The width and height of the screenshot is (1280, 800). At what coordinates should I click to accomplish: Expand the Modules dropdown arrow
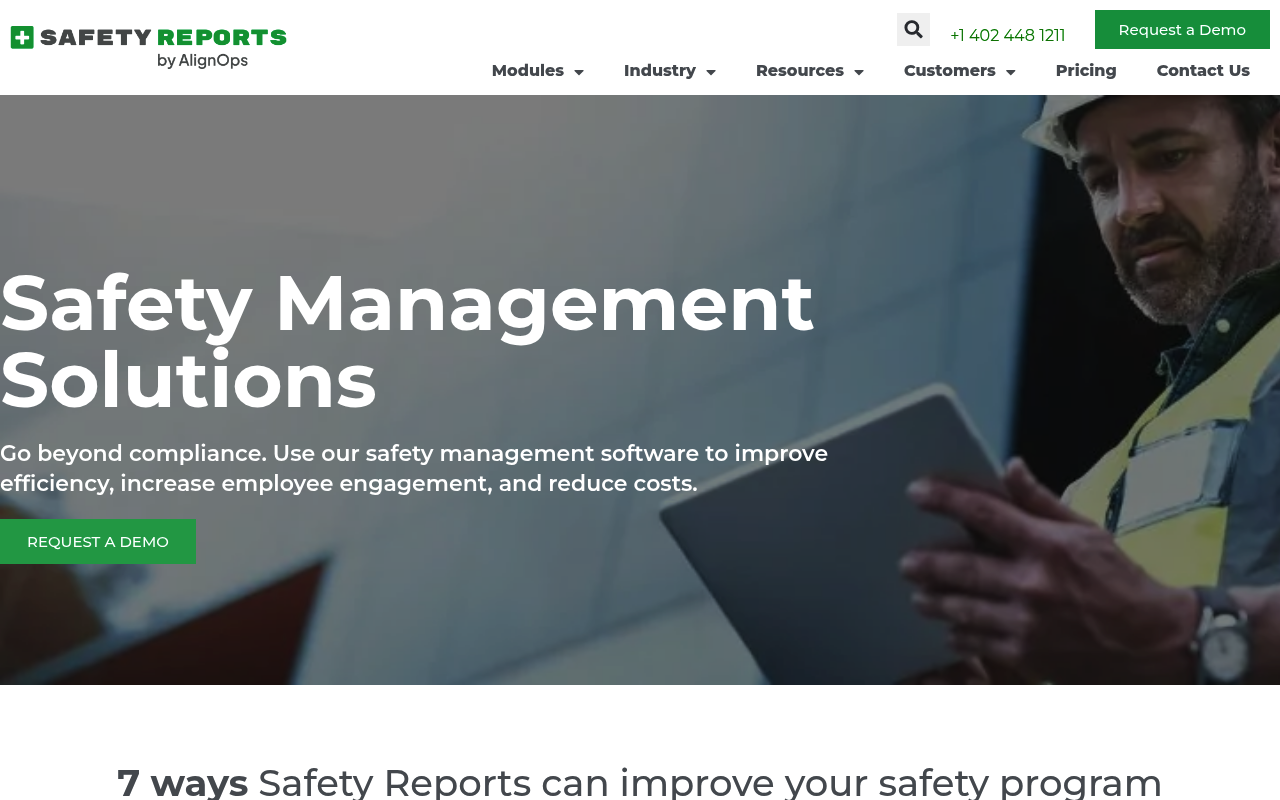578,72
